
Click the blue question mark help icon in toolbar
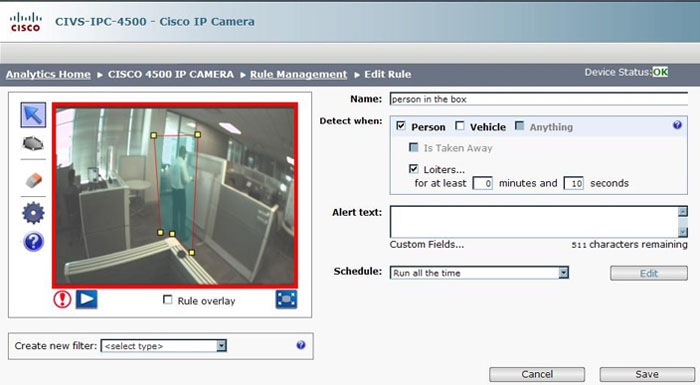tap(33, 242)
